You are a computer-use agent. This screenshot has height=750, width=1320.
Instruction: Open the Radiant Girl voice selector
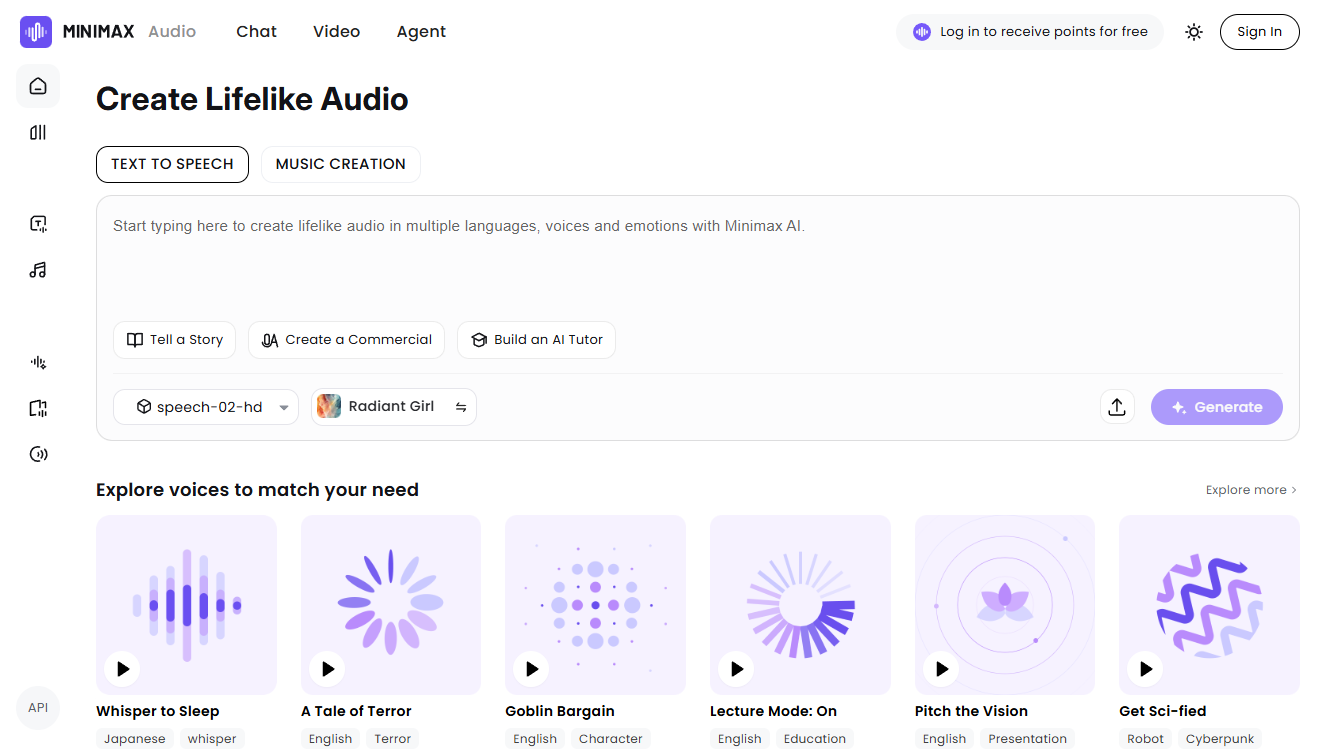tap(393, 407)
